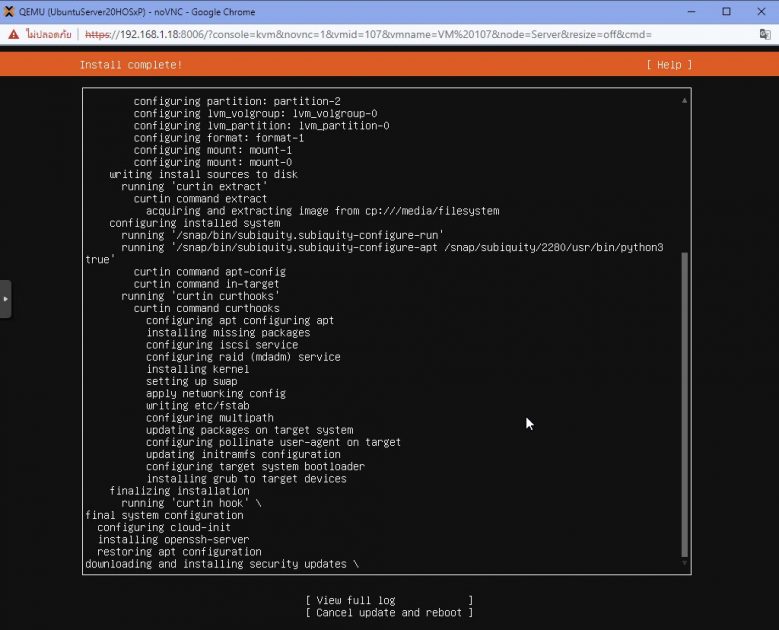779x630 pixels.
Task: Click log line 'installing openssh-server'
Action: click(x=173, y=539)
